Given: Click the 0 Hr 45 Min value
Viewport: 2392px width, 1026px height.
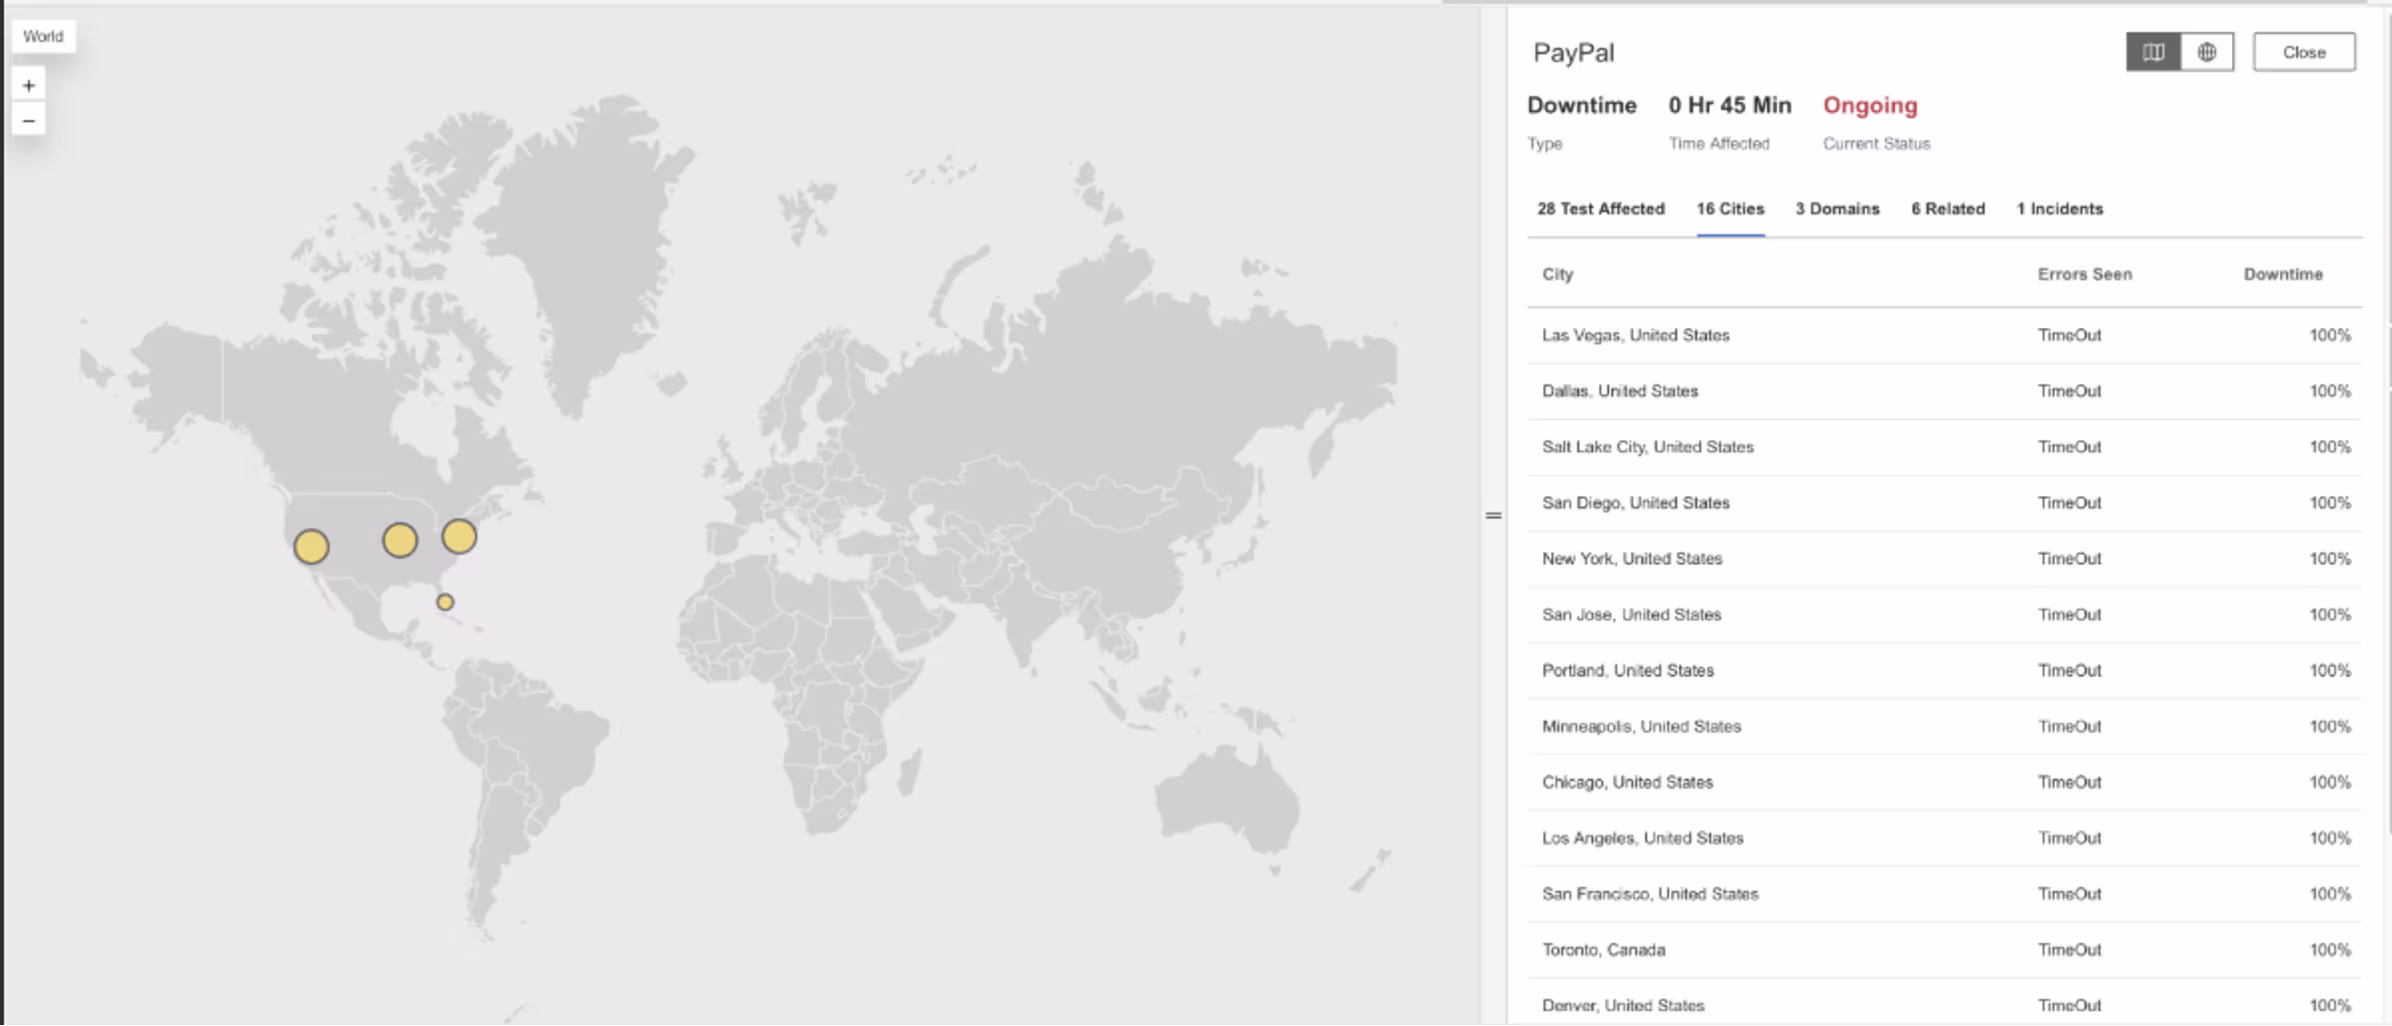Looking at the screenshot, I should pos(1730,105).
